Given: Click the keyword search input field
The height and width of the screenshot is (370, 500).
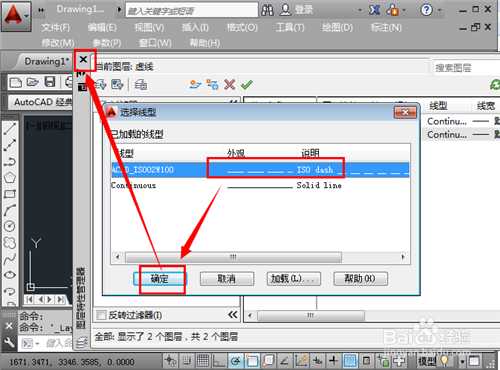Looking at the screenshot, I should point(192,10).
